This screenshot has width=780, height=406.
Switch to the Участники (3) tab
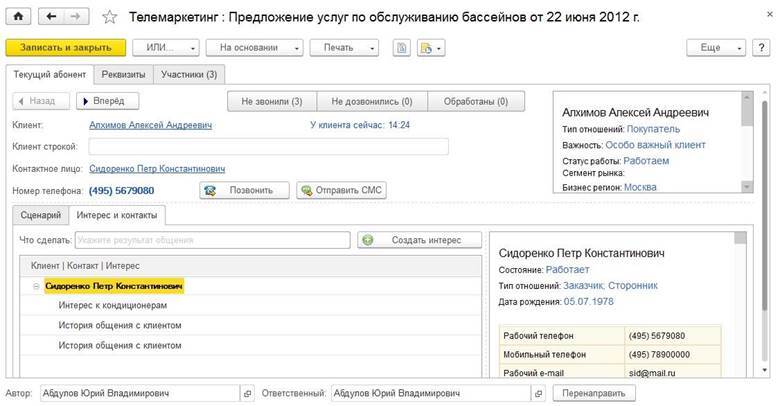point(189,75)
